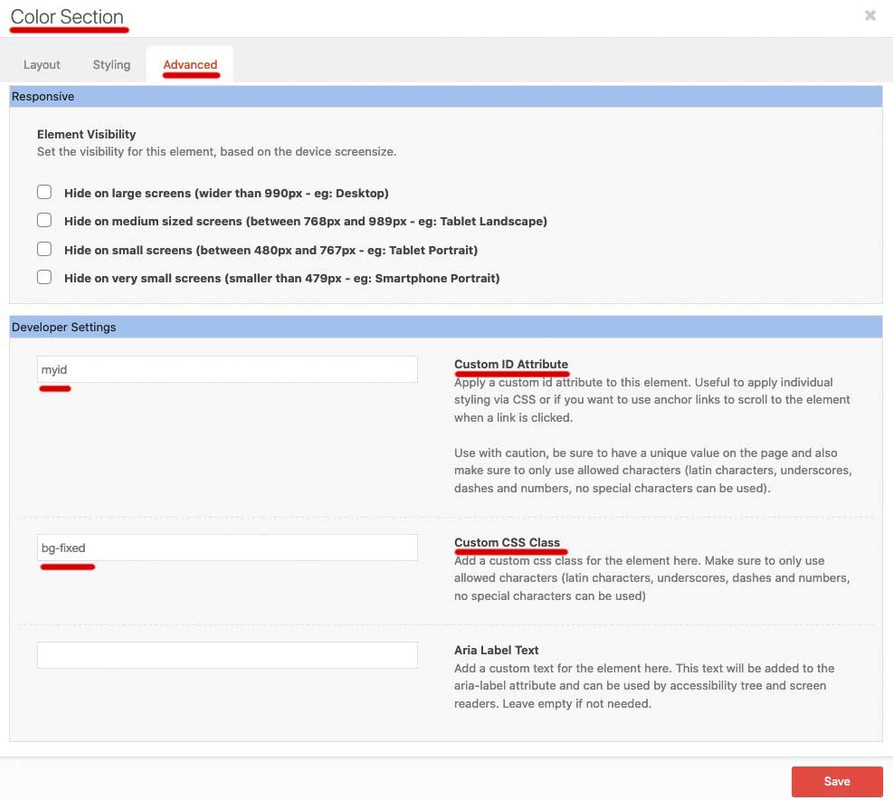Click the Custom CSS Class label
Screen dimensions: 893x800
pos(507,542)
